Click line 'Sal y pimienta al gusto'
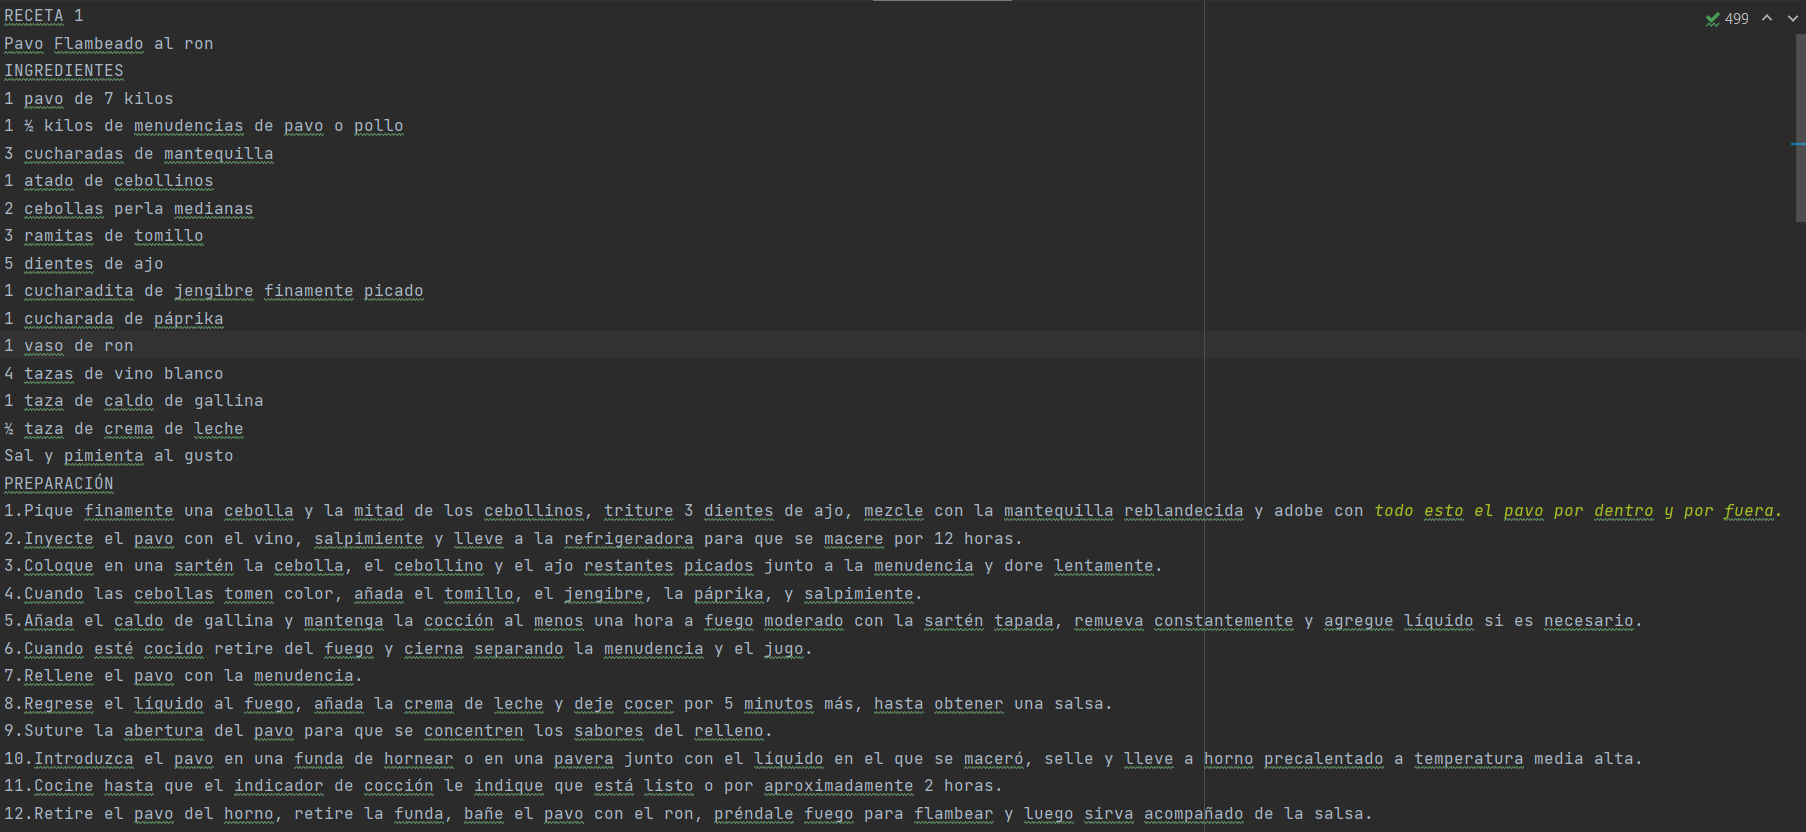 pyautogui.click(x=119, y=456)
